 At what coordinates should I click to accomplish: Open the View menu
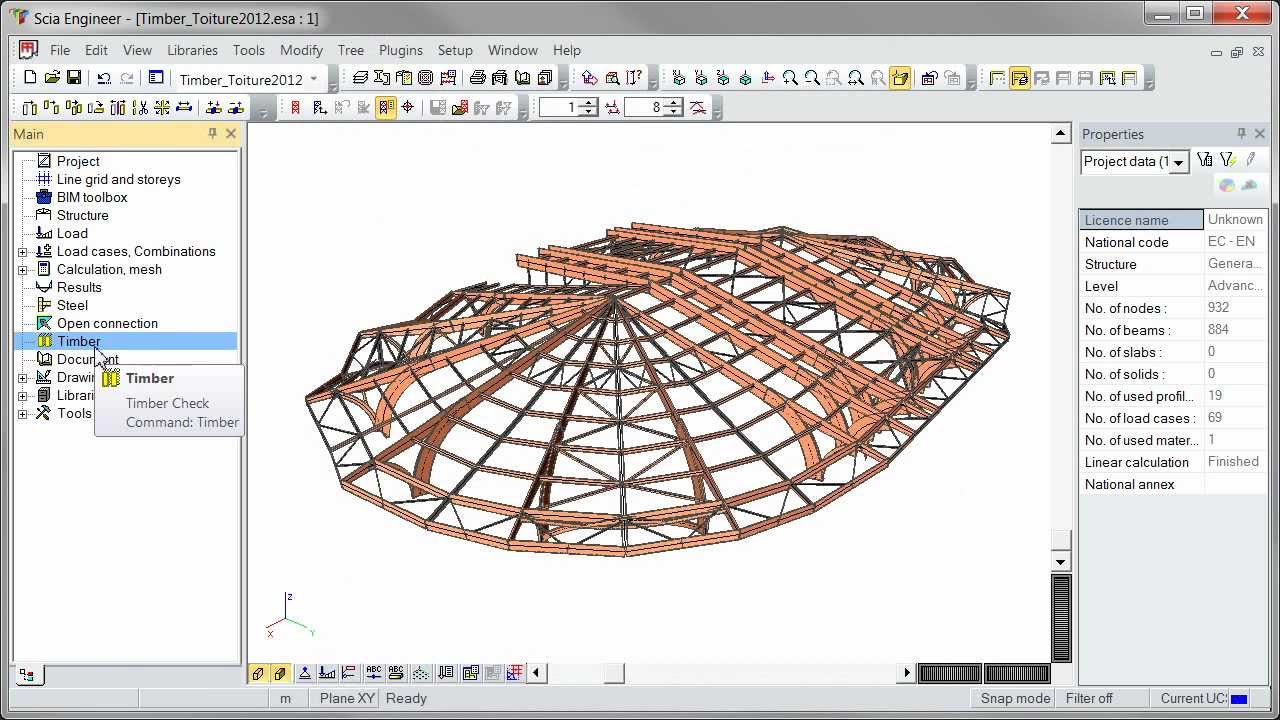click(137, 50)
